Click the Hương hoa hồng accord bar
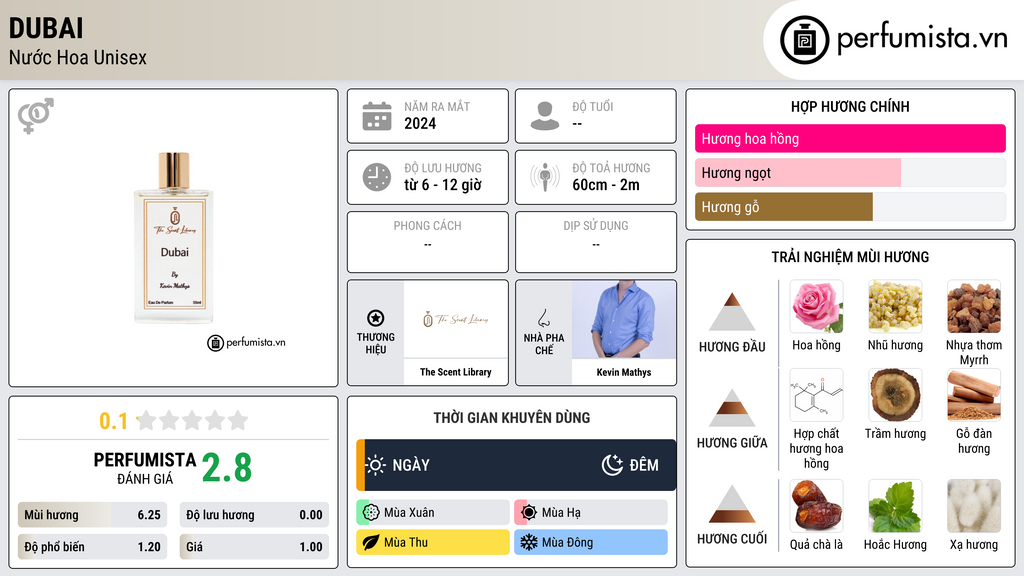The image size is (1024, 576). click(x=850, y=138)
